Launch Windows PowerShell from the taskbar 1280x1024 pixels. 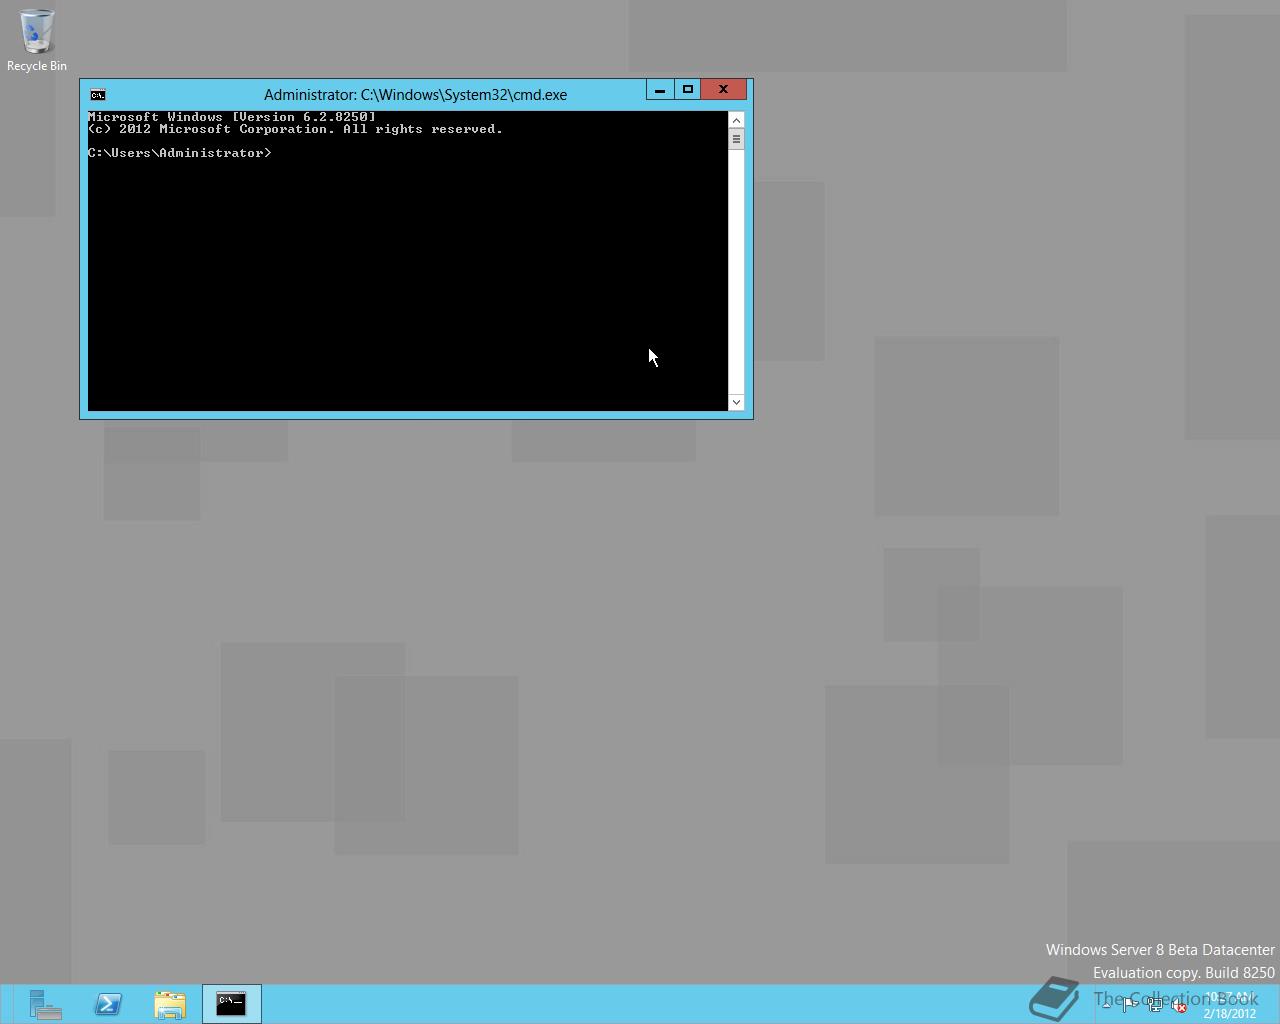(108, 1004)
